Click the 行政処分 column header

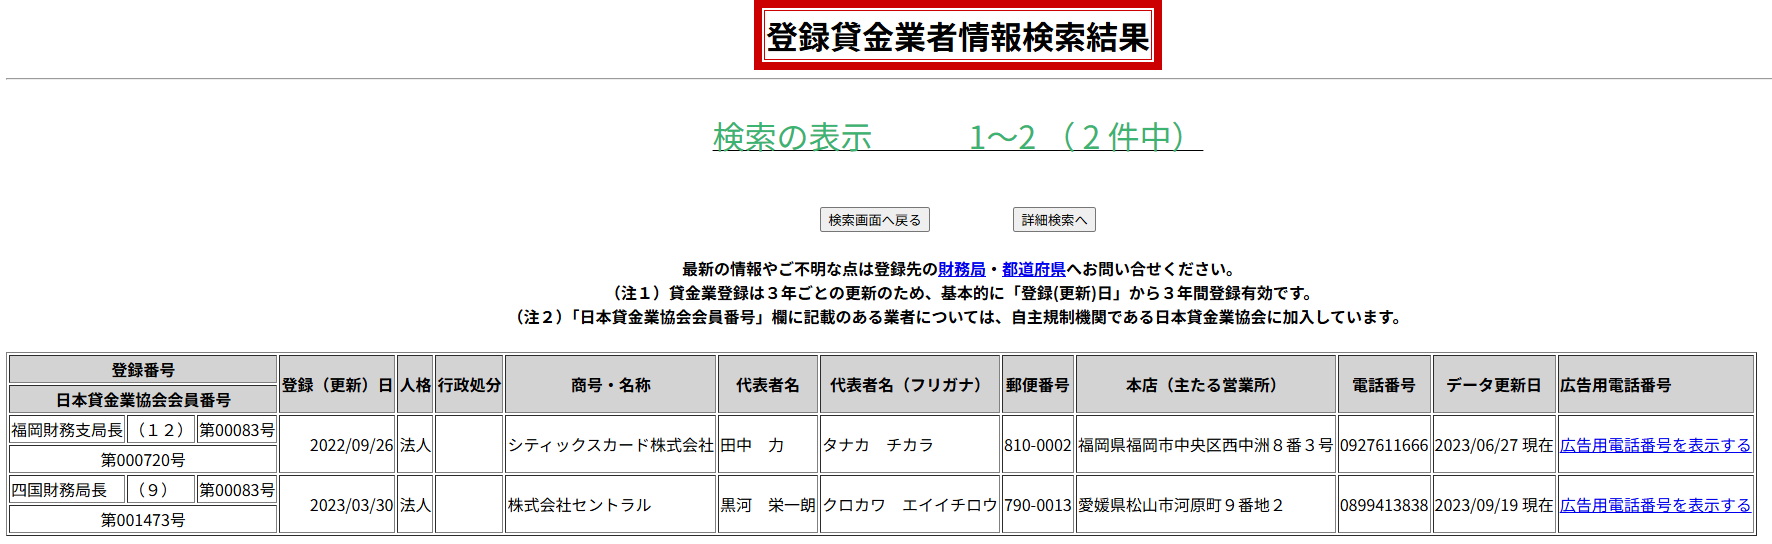(469, 385)
